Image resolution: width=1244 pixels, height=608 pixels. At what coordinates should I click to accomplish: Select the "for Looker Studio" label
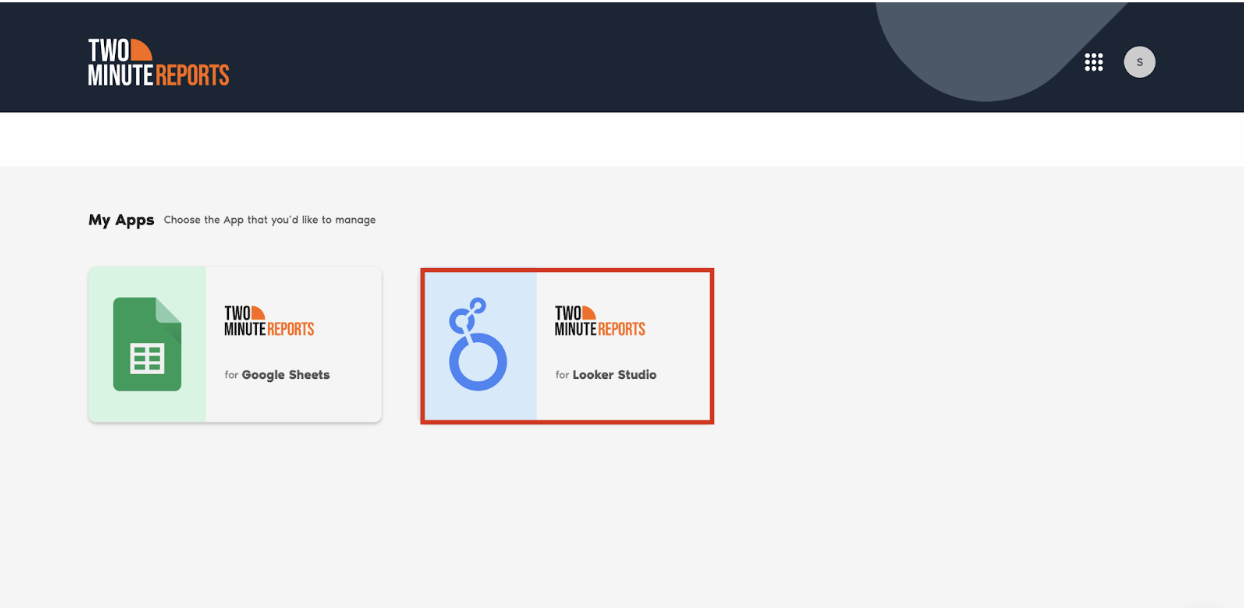pos(606,375)
